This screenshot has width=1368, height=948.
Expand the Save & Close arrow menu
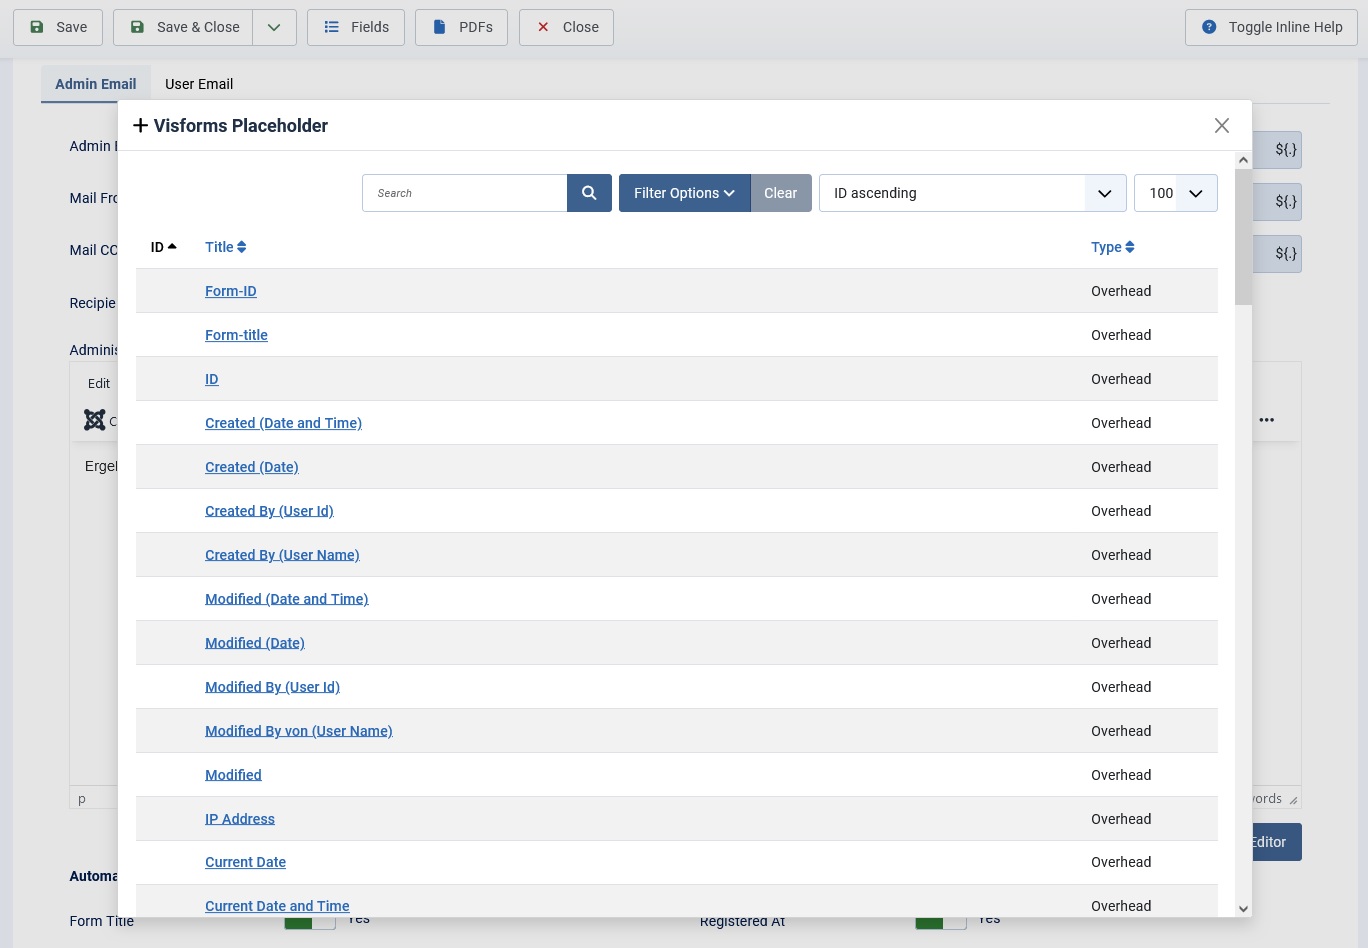coord(274,27)
